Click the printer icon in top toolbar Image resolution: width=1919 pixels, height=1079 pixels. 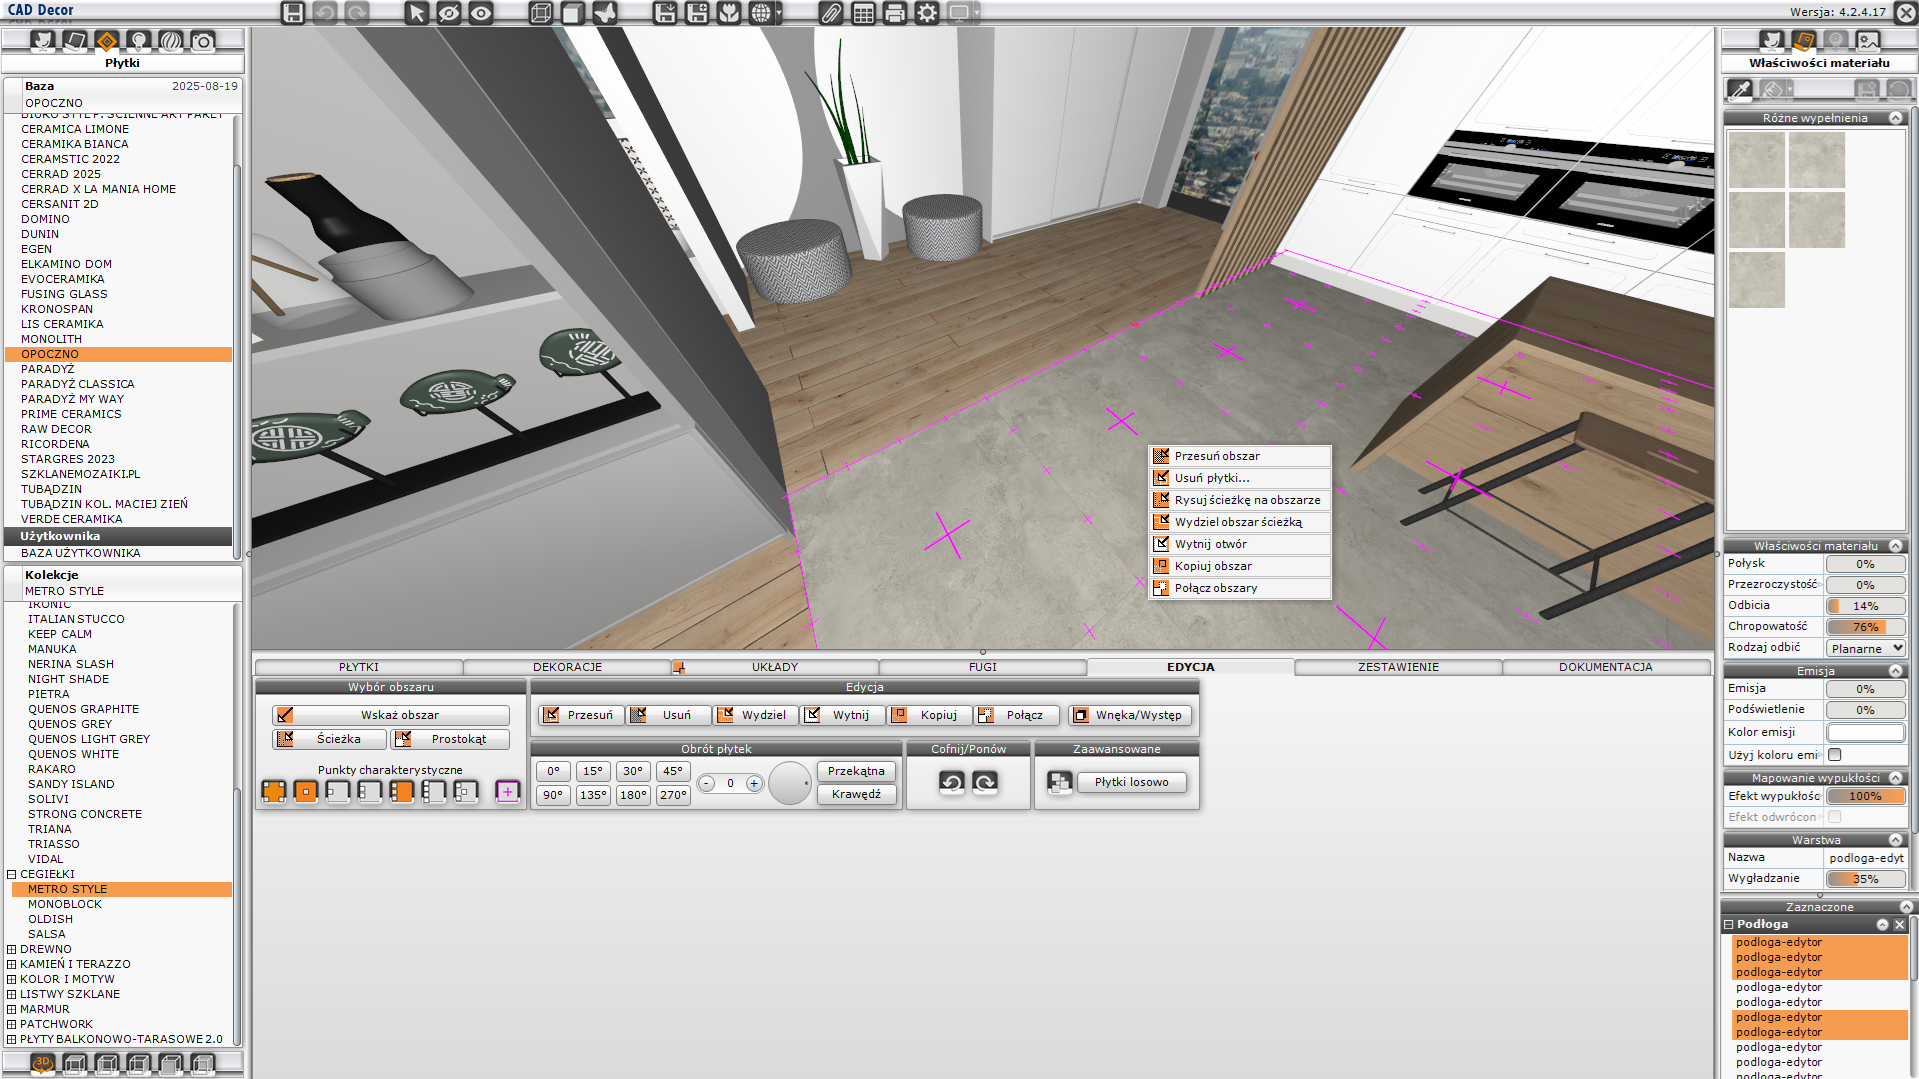point(895,13)
